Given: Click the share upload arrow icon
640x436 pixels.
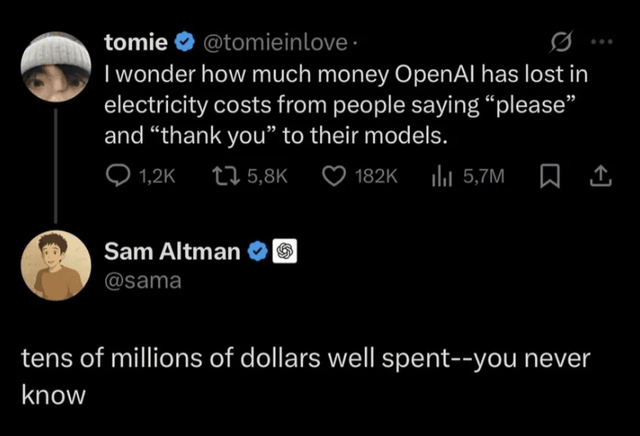Looking at the screenshot, I should (x=599, y=176).
